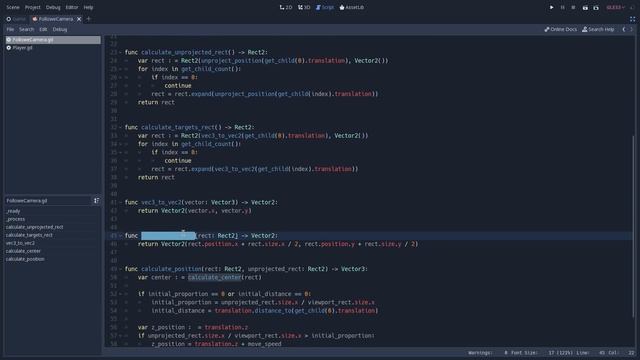Image resolution: width=640 pixels, height=360 pixels.
Task: Select Player.gd in script list
Action: tap(53, 48)
